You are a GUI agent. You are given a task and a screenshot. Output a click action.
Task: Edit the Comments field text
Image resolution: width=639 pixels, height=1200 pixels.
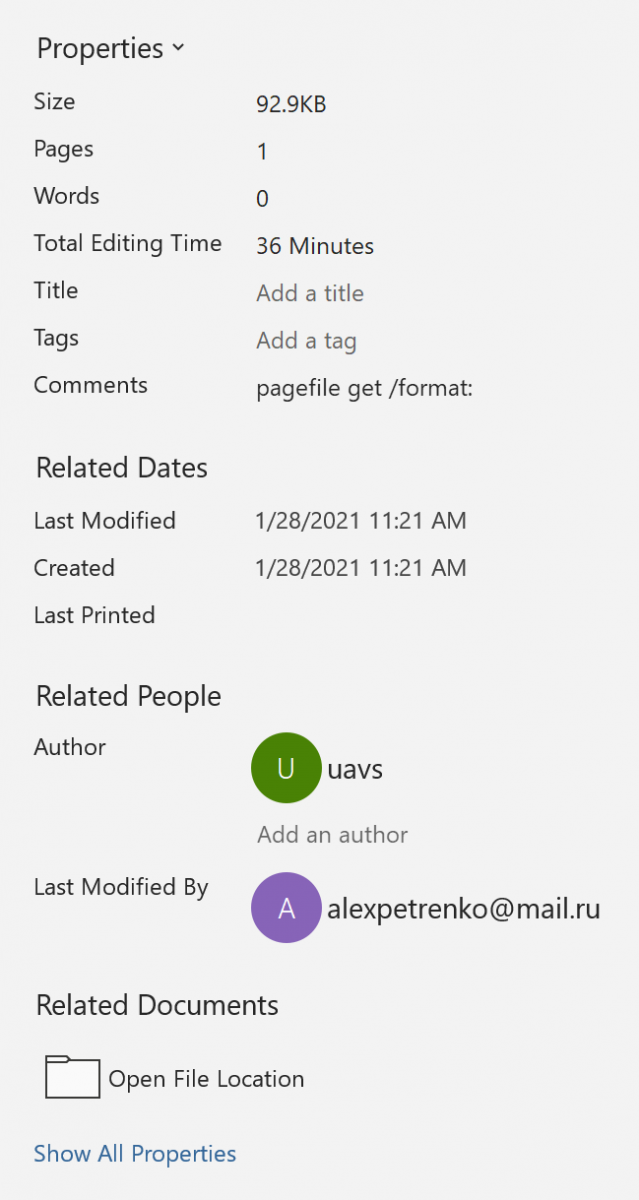364,388
